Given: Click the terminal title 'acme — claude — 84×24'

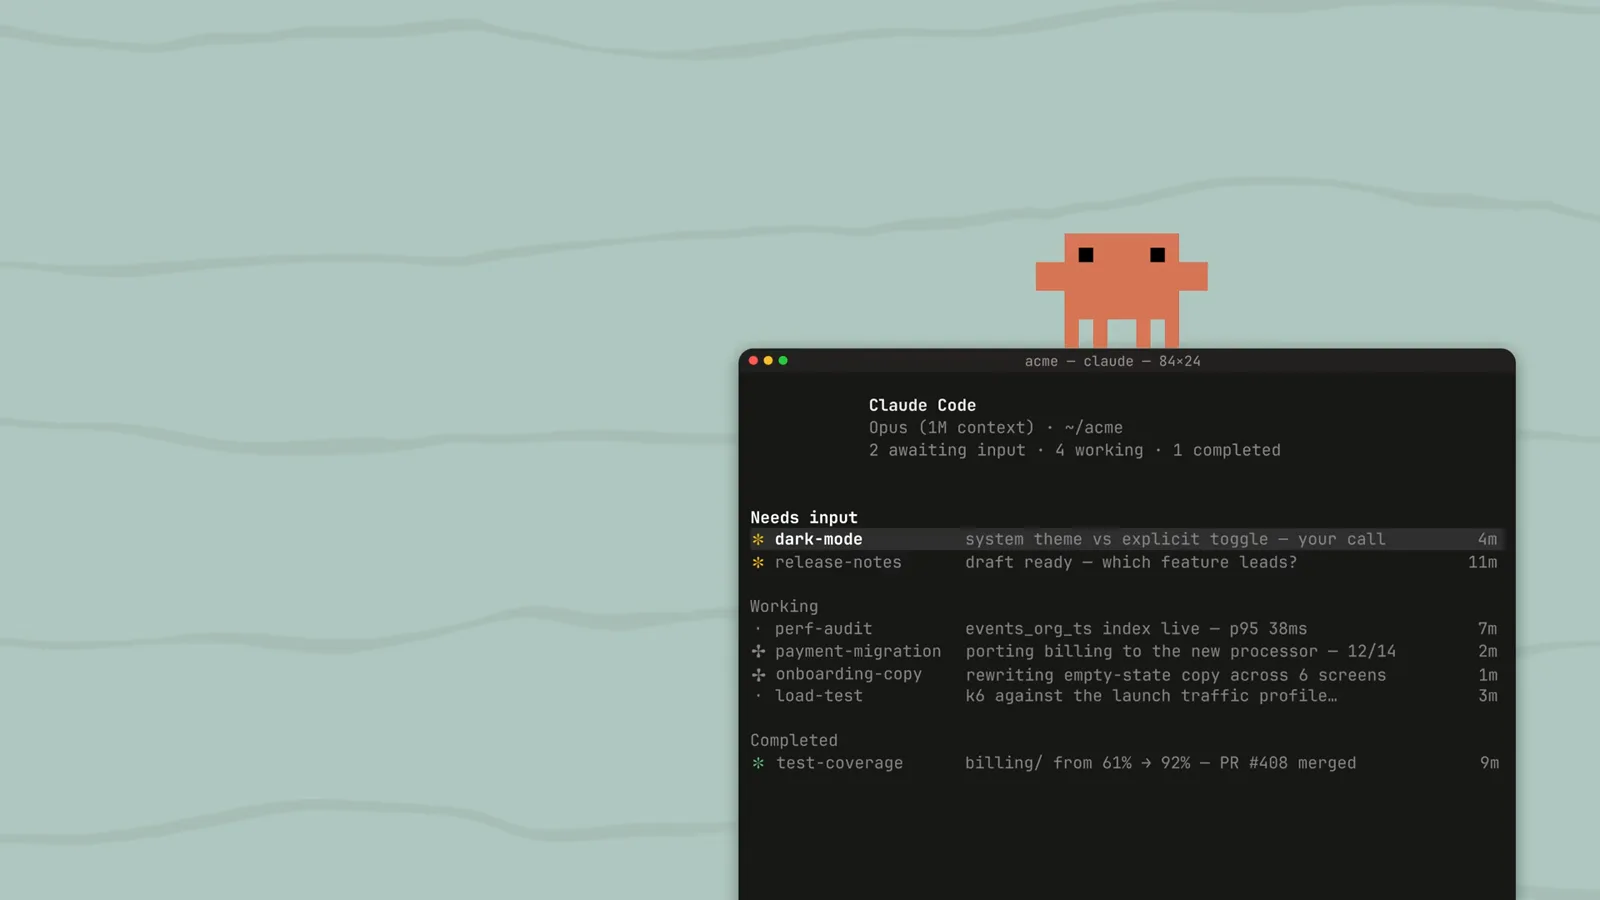Looking at the screenshot, I should click(x=1112, y=362).
